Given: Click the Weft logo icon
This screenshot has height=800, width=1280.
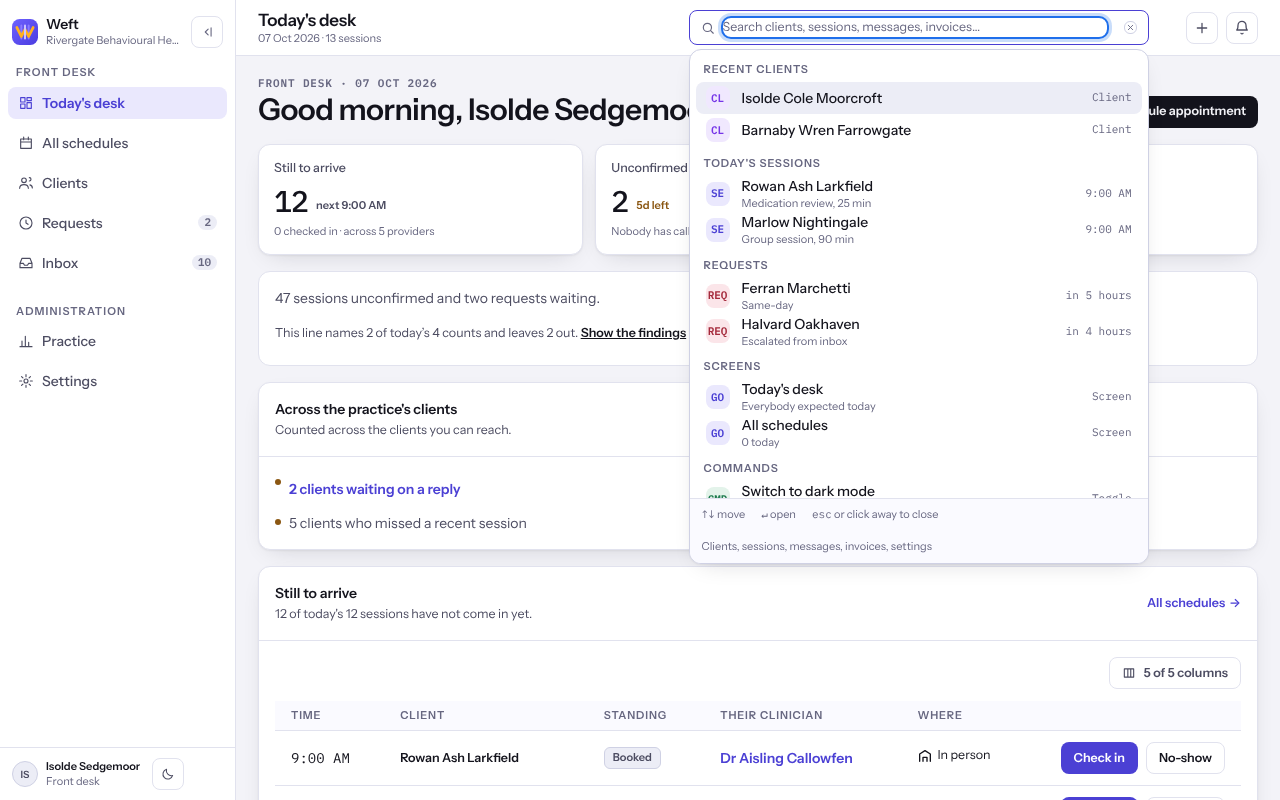Looking at the screenshot, I should 25,32.
